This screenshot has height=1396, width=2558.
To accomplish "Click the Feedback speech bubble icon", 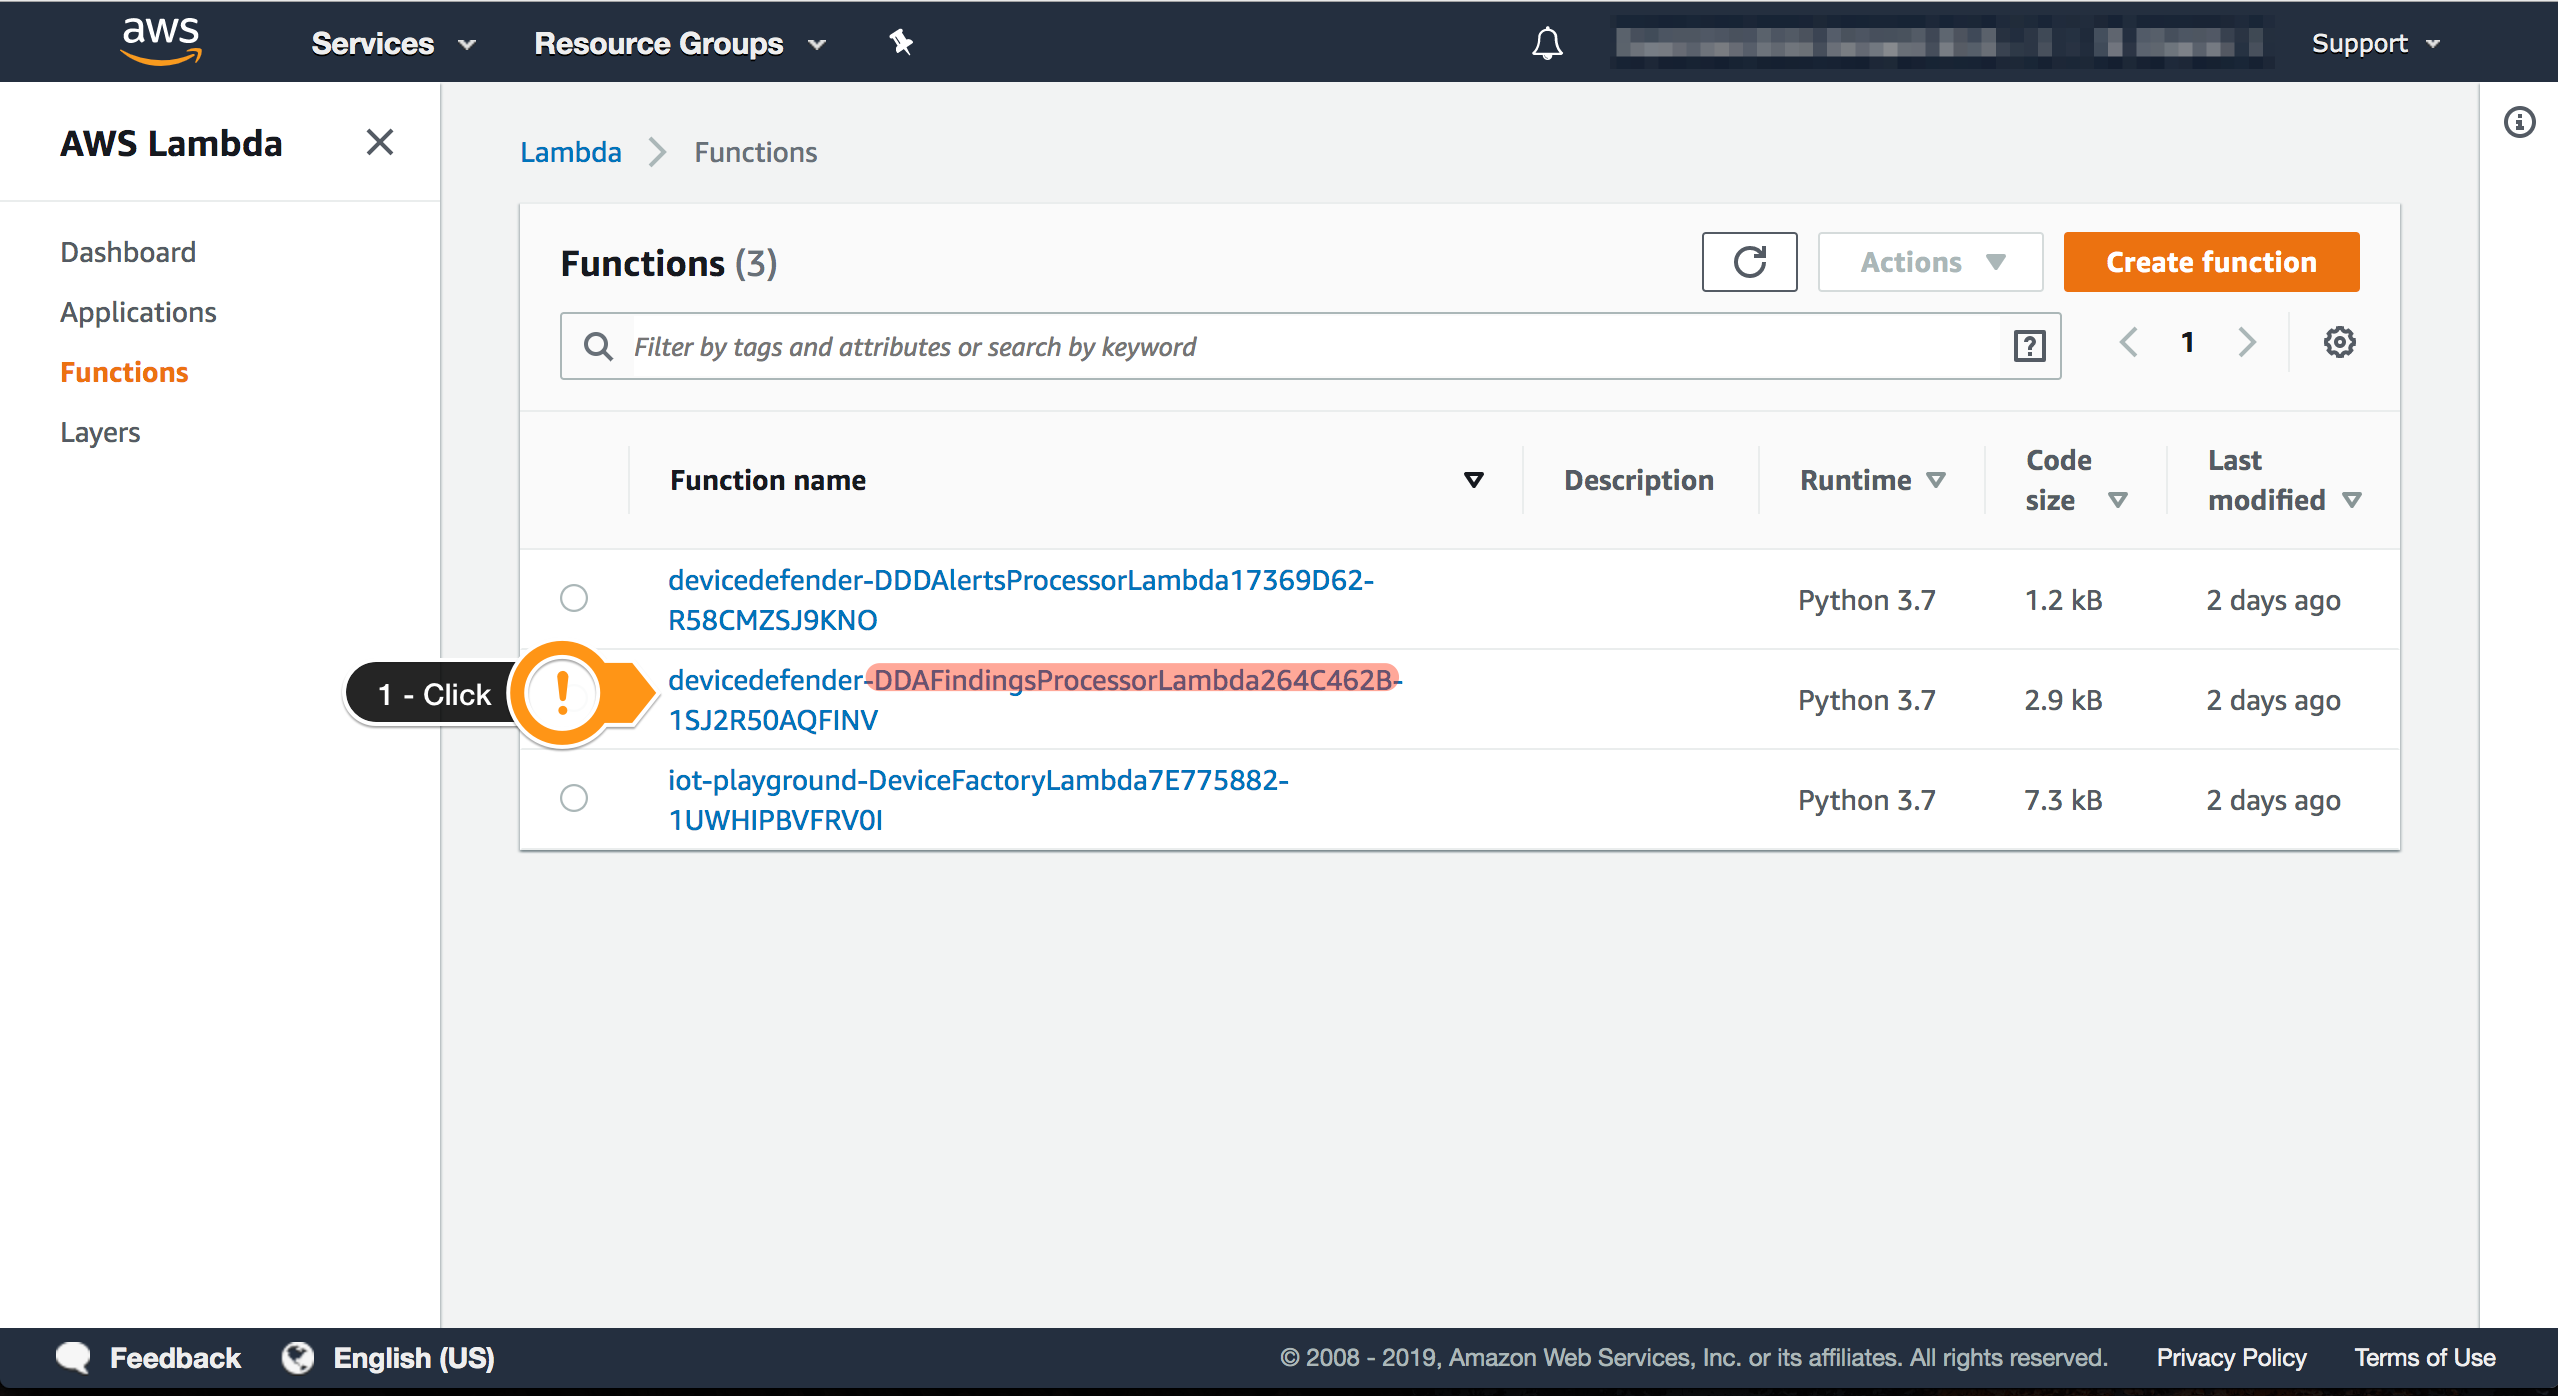I will click(x=73, y=1357).
